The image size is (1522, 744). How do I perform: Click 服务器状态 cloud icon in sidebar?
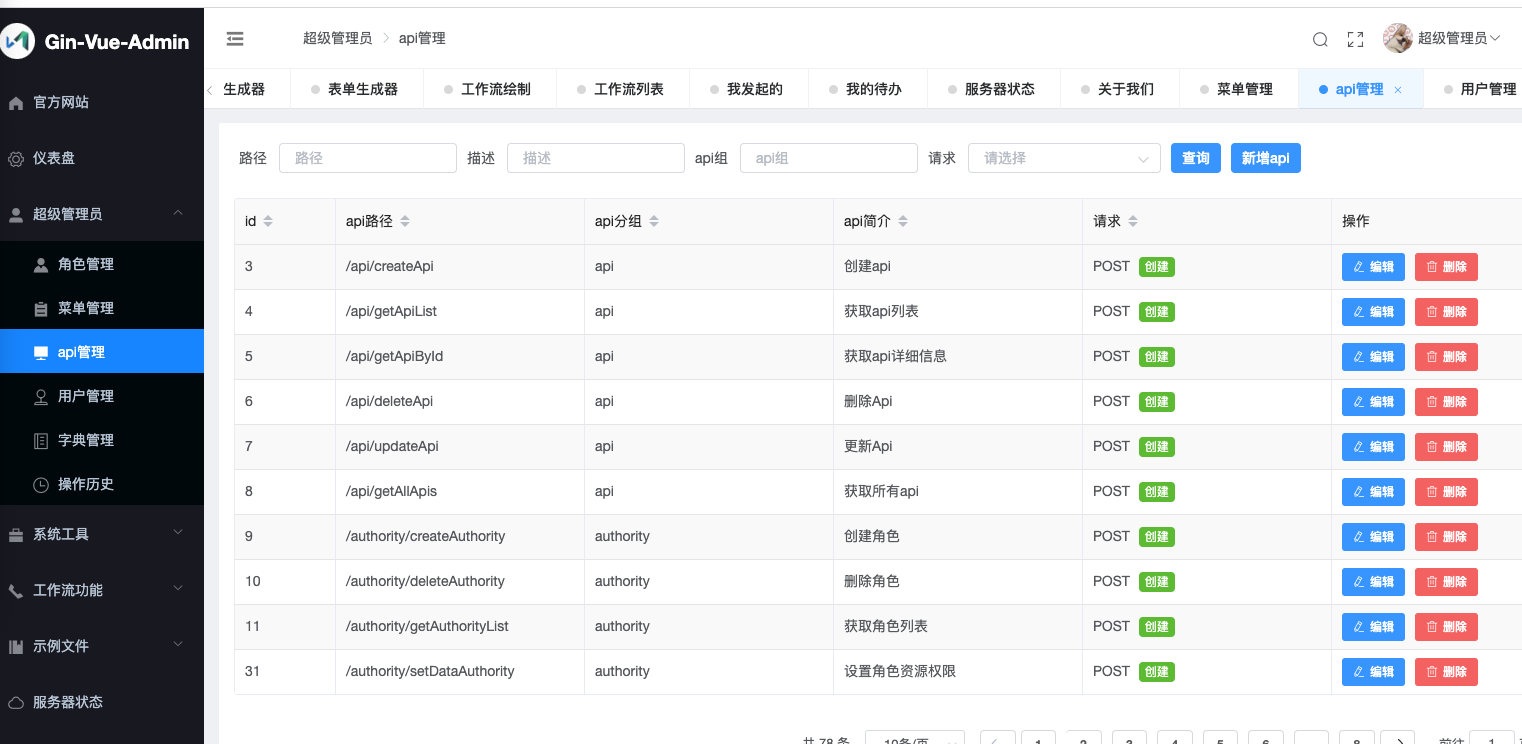coord(16,703)
